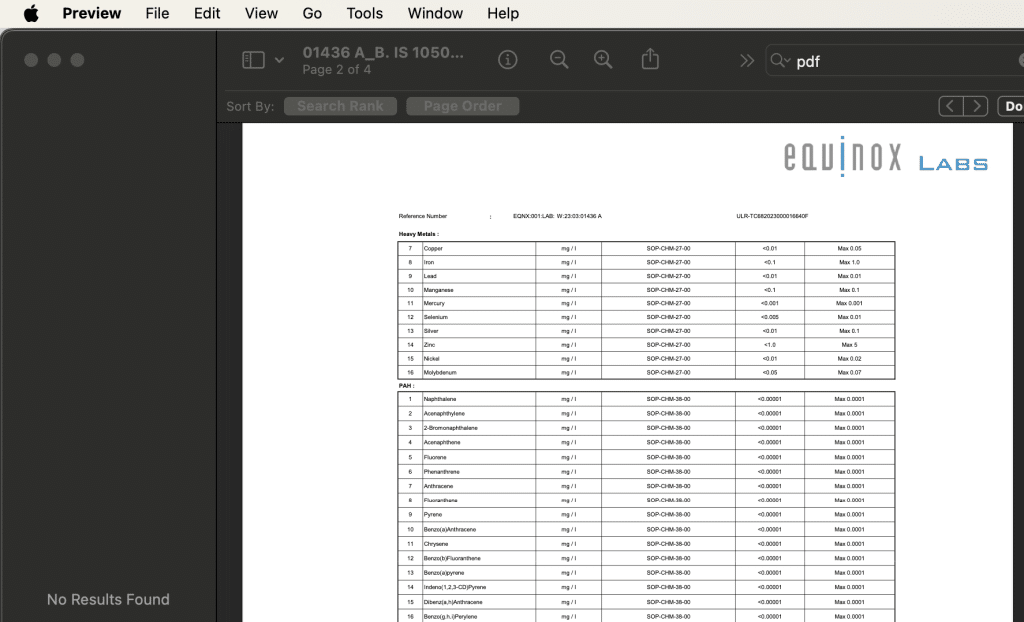The height and width of the screenshot is (622, 1024).
Task: Expand the toolbar overflow chevron
Action: tap(746, 59)
